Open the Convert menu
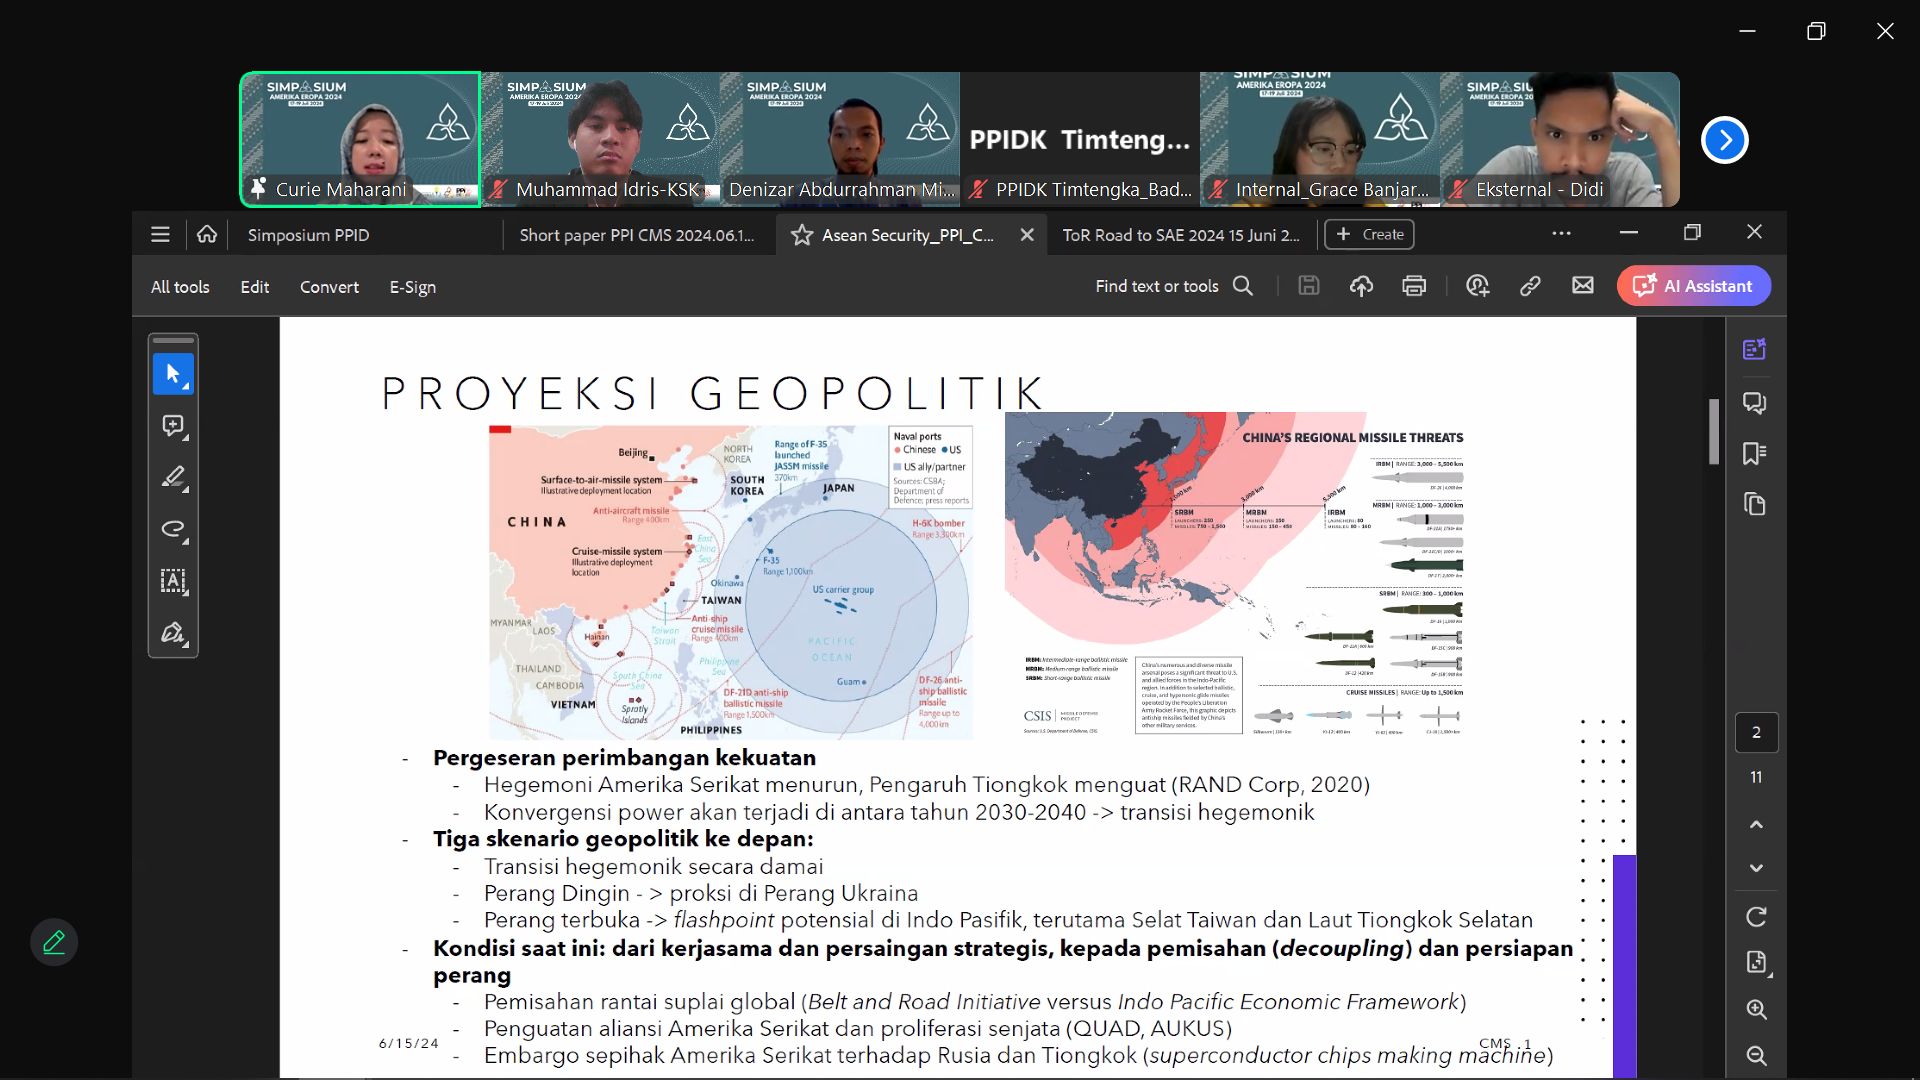Image resolution: width=1920 pixels, height=1080 pixels. (x=329, y=287)
